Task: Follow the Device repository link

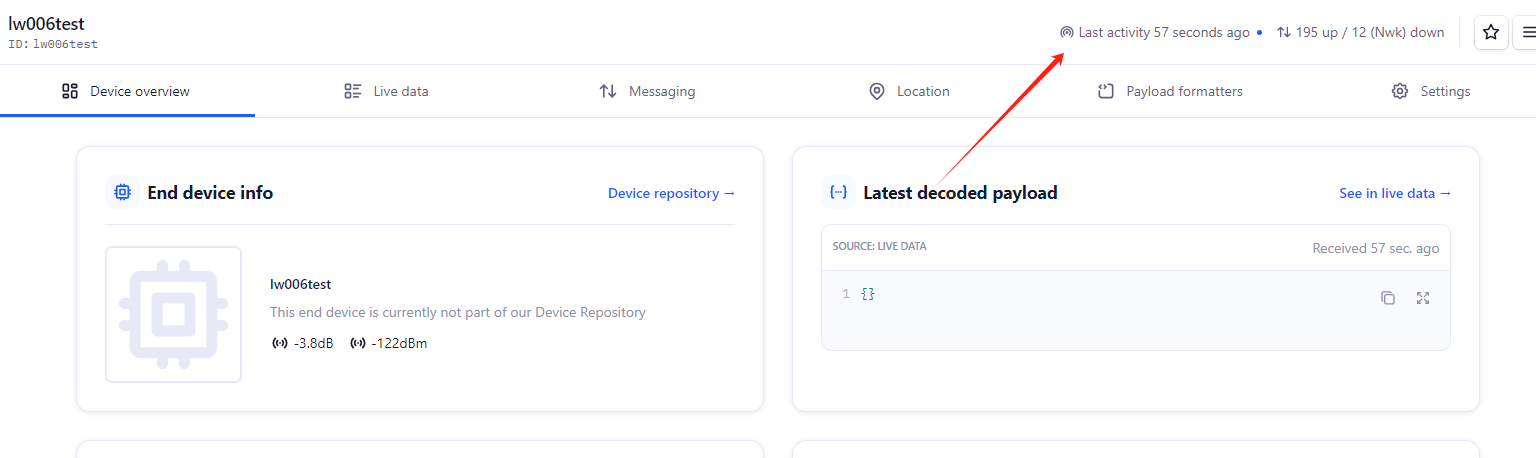Action: click(x=671, y=193)
